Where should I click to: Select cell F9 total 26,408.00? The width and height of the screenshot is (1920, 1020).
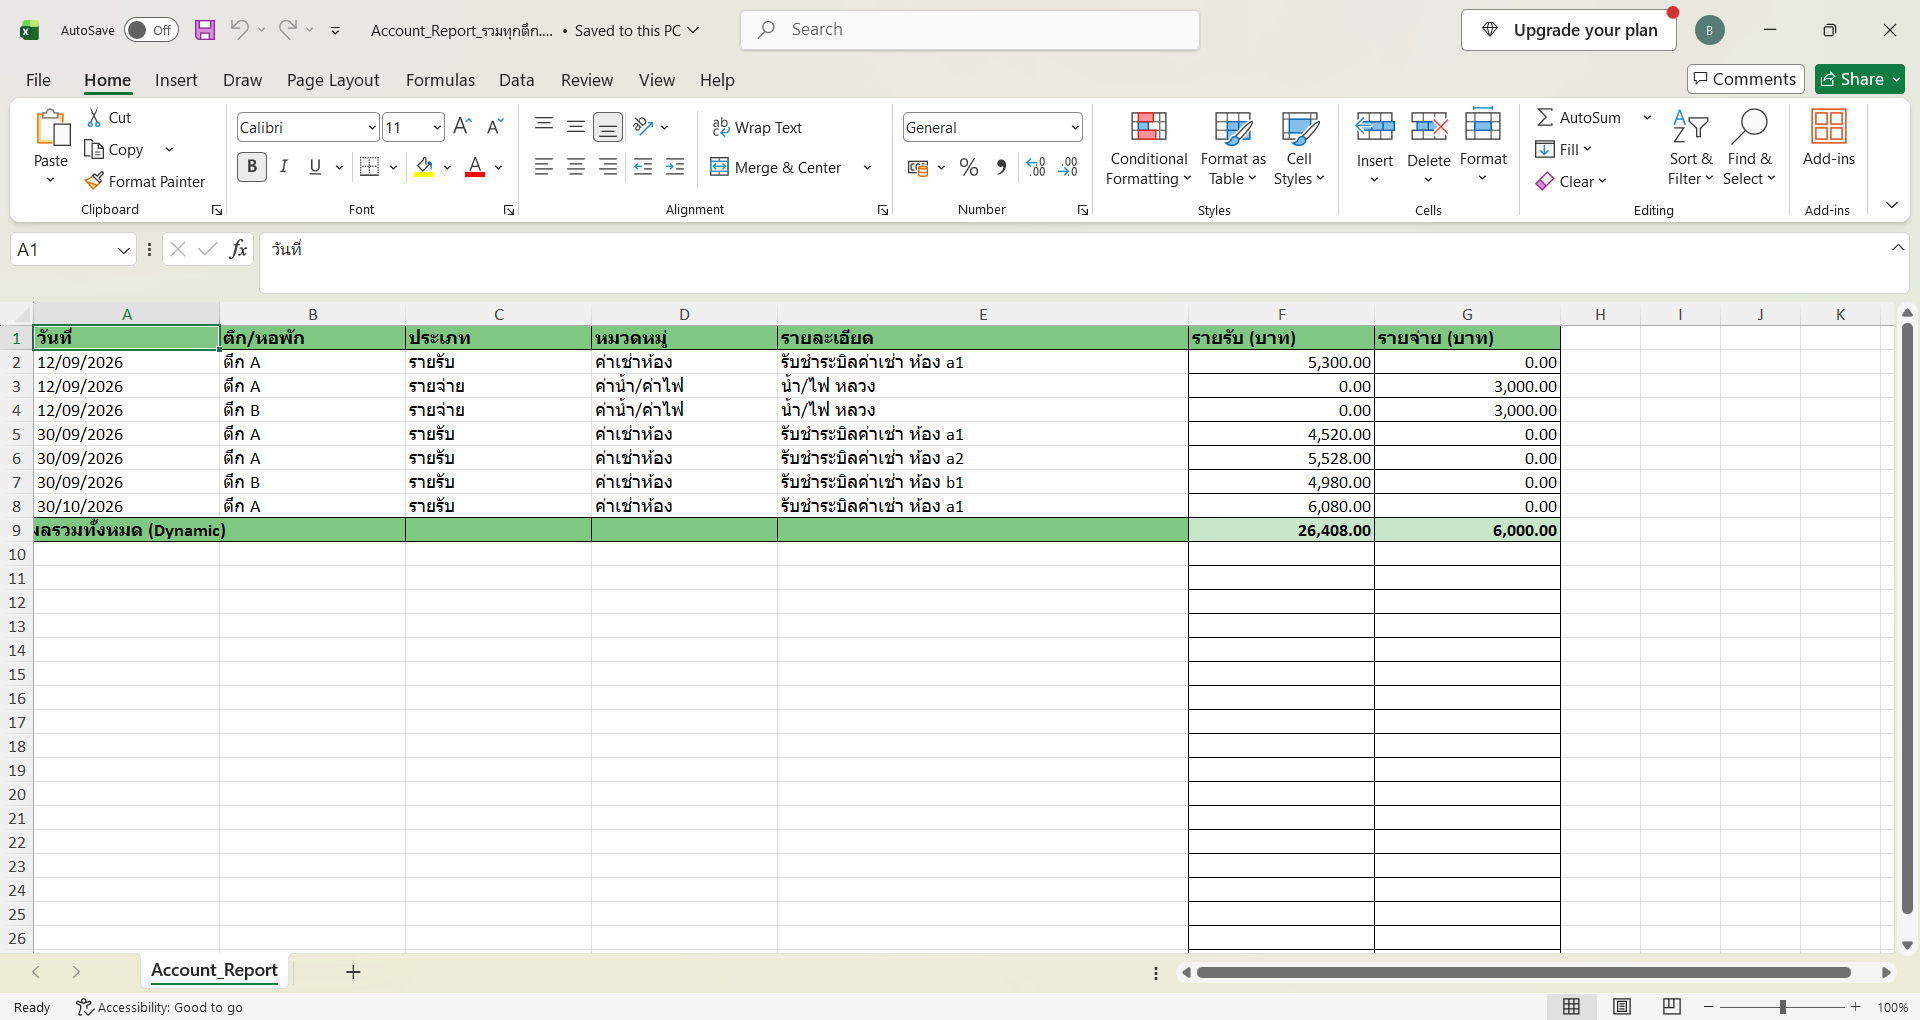(1281, 530)
